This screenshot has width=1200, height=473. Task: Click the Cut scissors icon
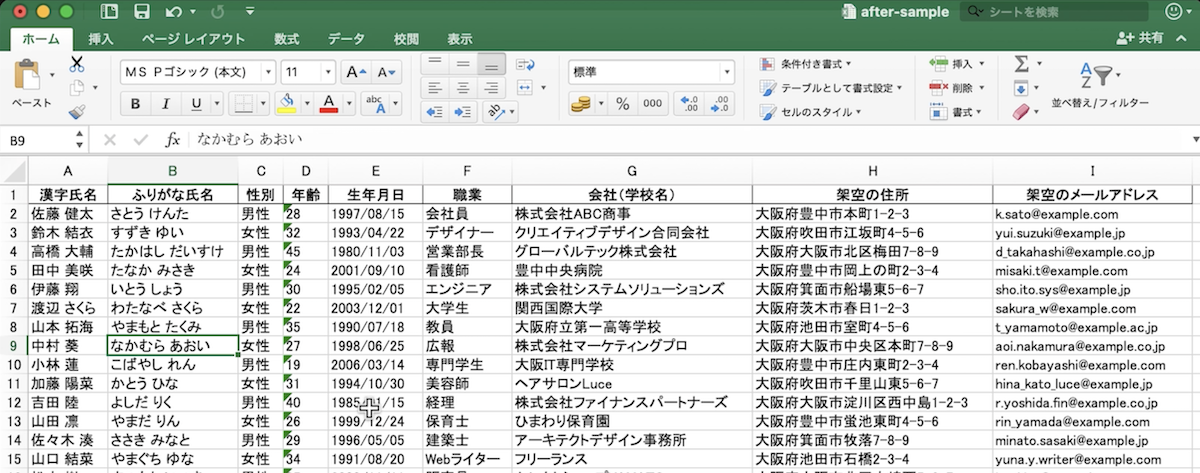coord(77,64)
